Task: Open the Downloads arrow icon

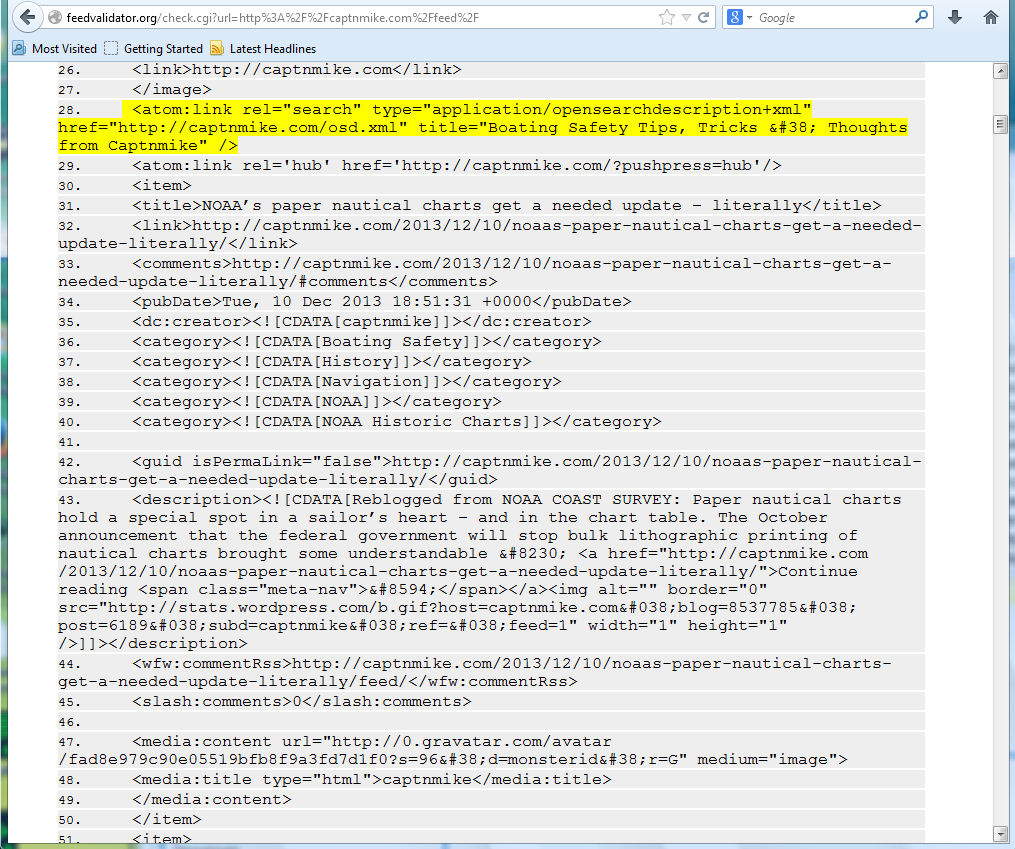Action: (x=955, y=17)
